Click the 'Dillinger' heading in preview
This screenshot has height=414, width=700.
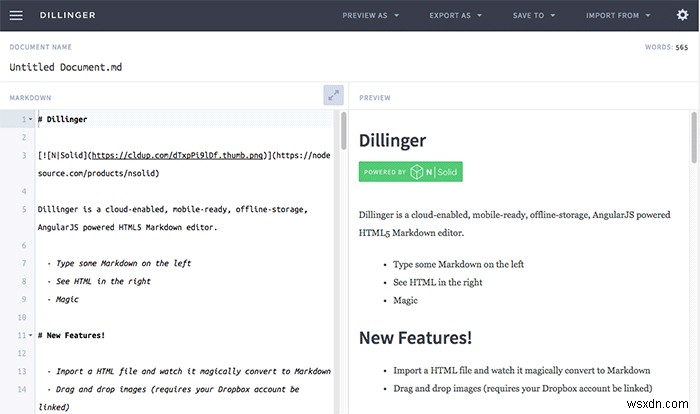pos(392,140)
